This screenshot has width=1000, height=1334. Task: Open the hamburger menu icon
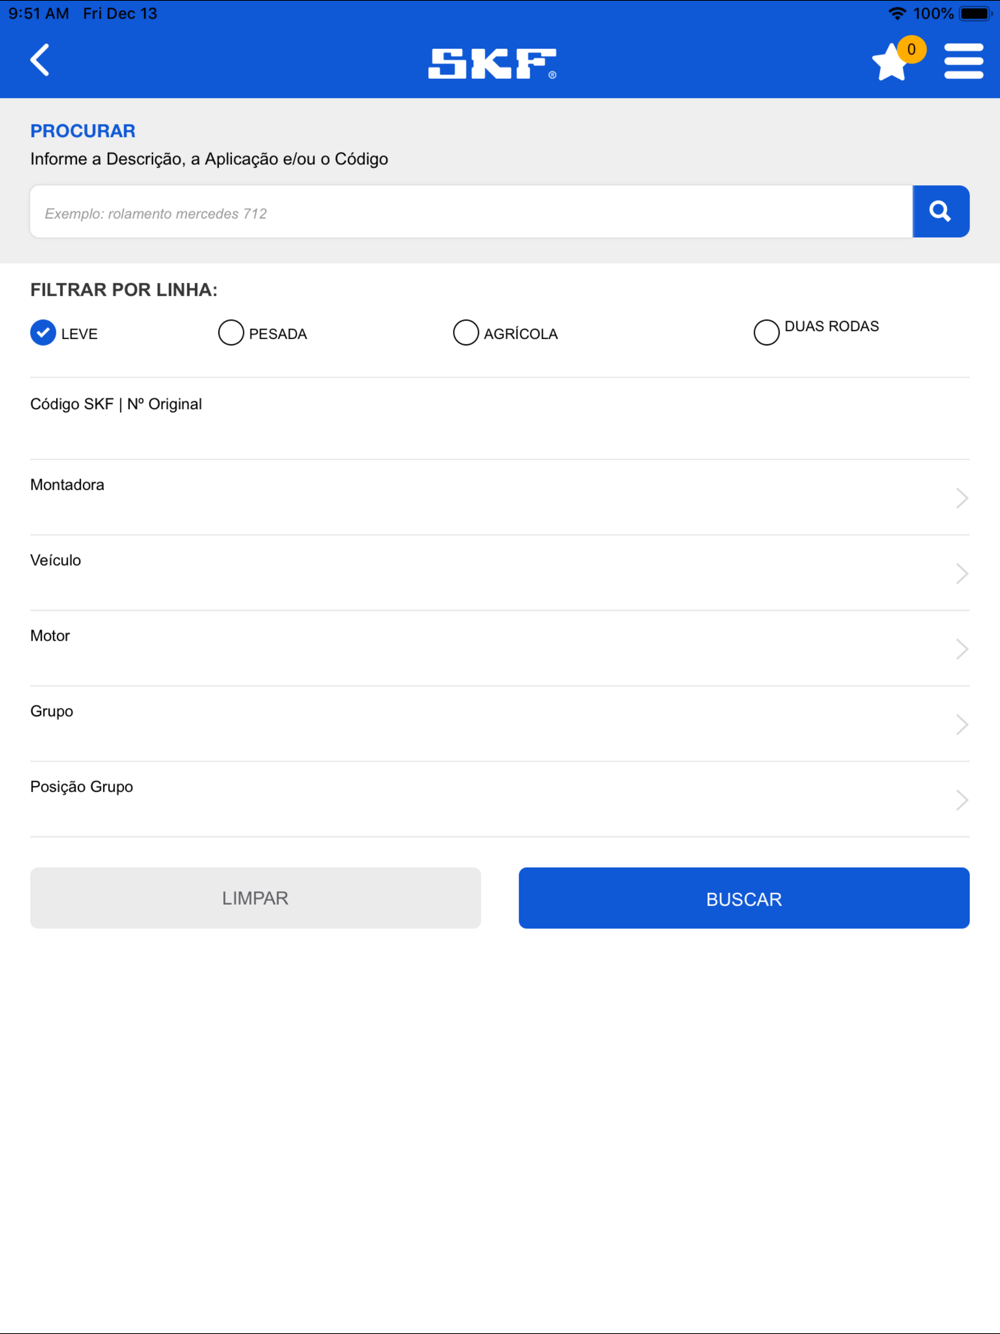964,61
